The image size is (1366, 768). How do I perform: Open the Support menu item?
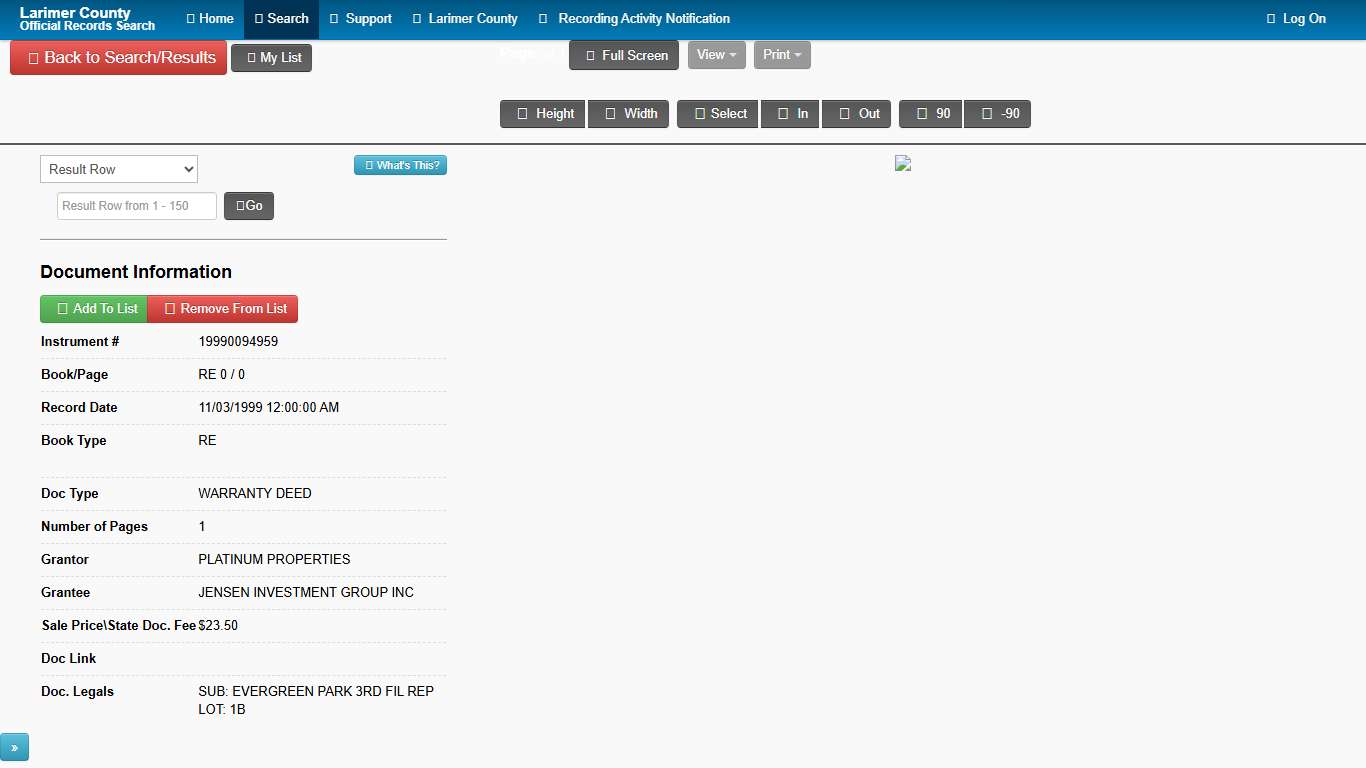pyautogui.click(x=361, y=19)
